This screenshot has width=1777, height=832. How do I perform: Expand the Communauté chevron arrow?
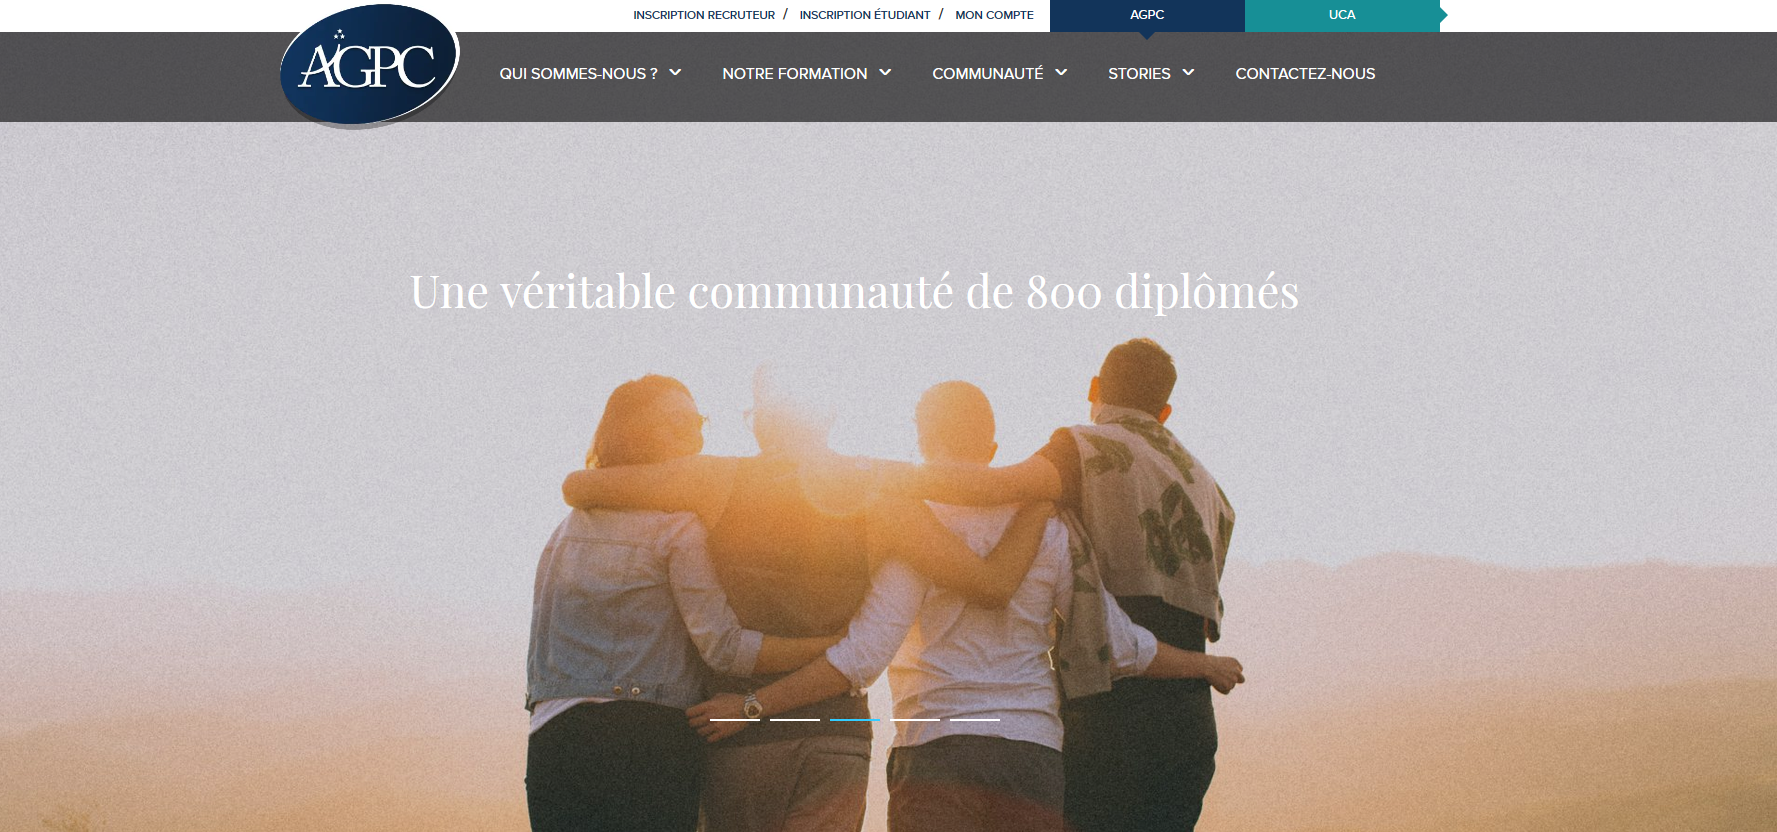click(1061, 72)
